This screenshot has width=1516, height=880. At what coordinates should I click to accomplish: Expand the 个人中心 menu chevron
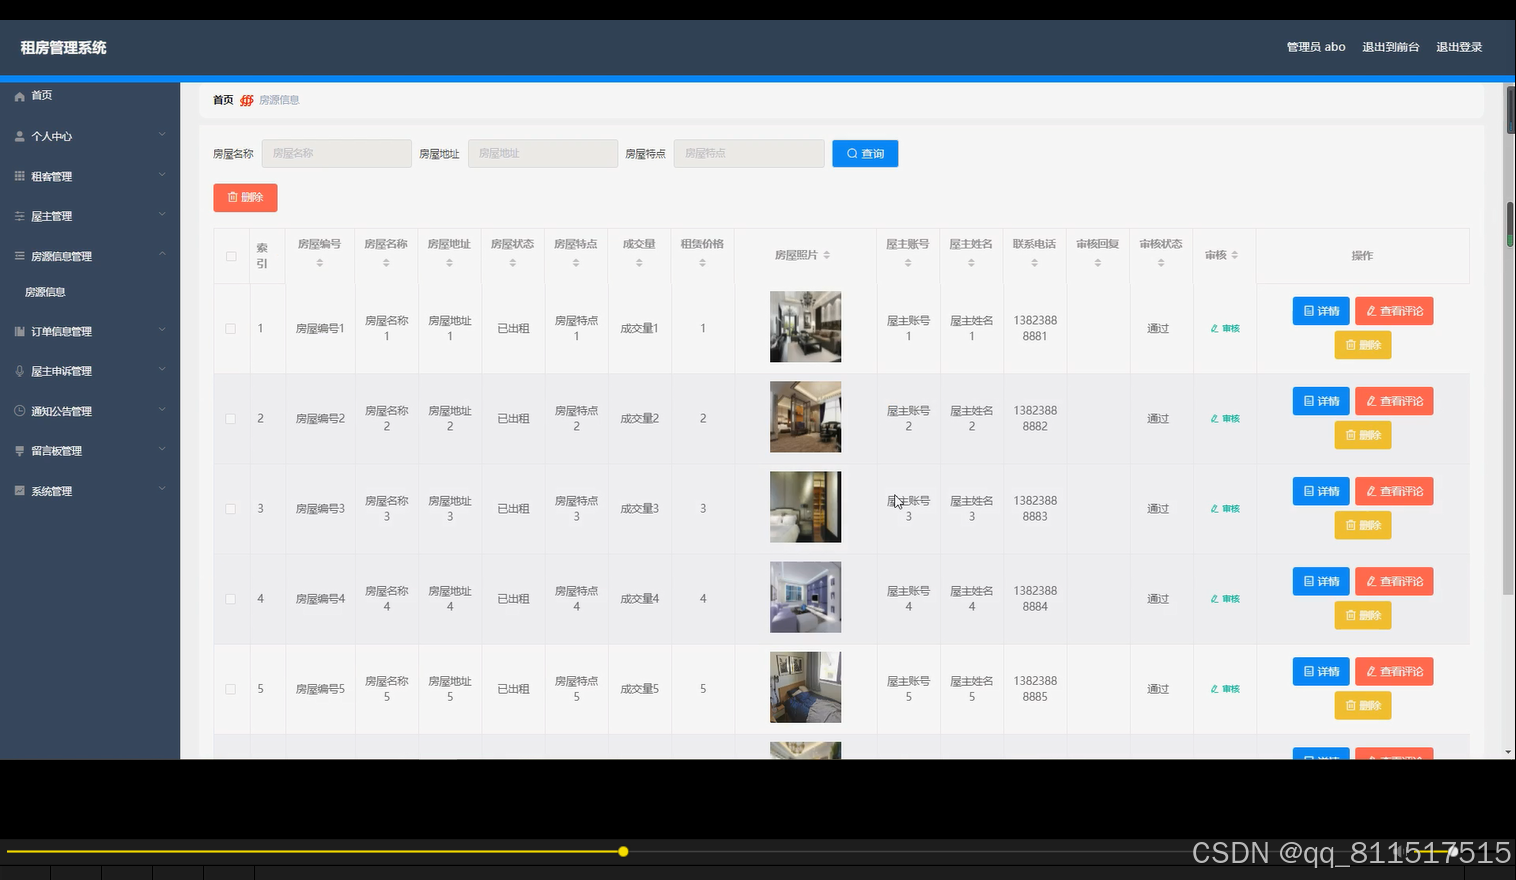click(162, 134)
